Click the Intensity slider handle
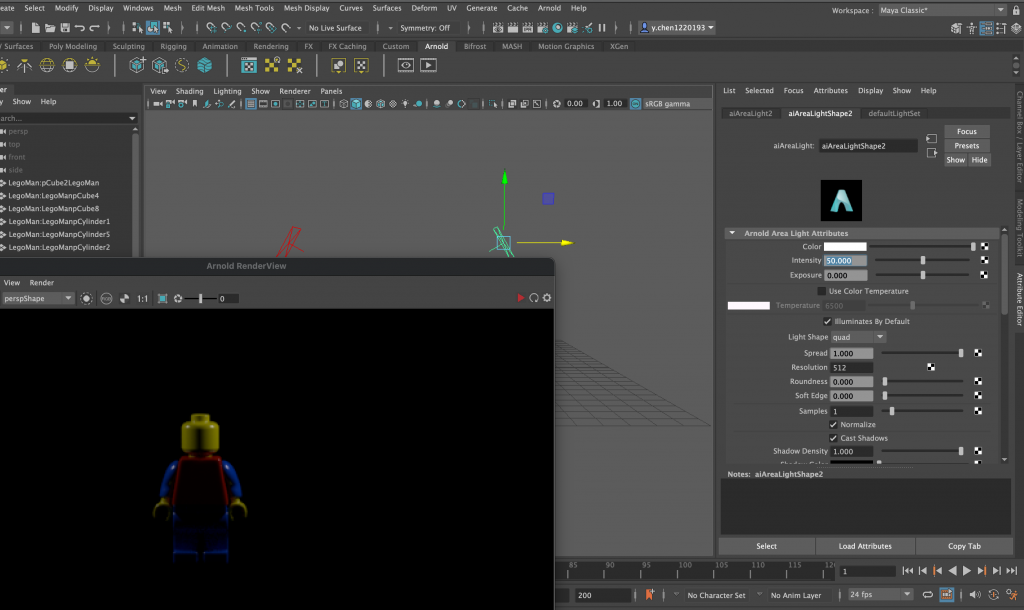1024x610 pixels. point(923,261)
